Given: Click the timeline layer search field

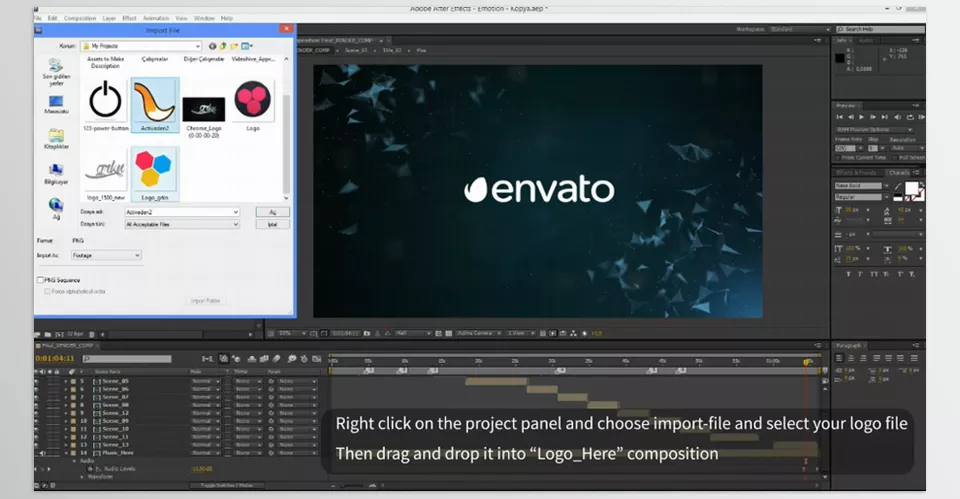Looking at the screenshot, I should tap(127, 359).
